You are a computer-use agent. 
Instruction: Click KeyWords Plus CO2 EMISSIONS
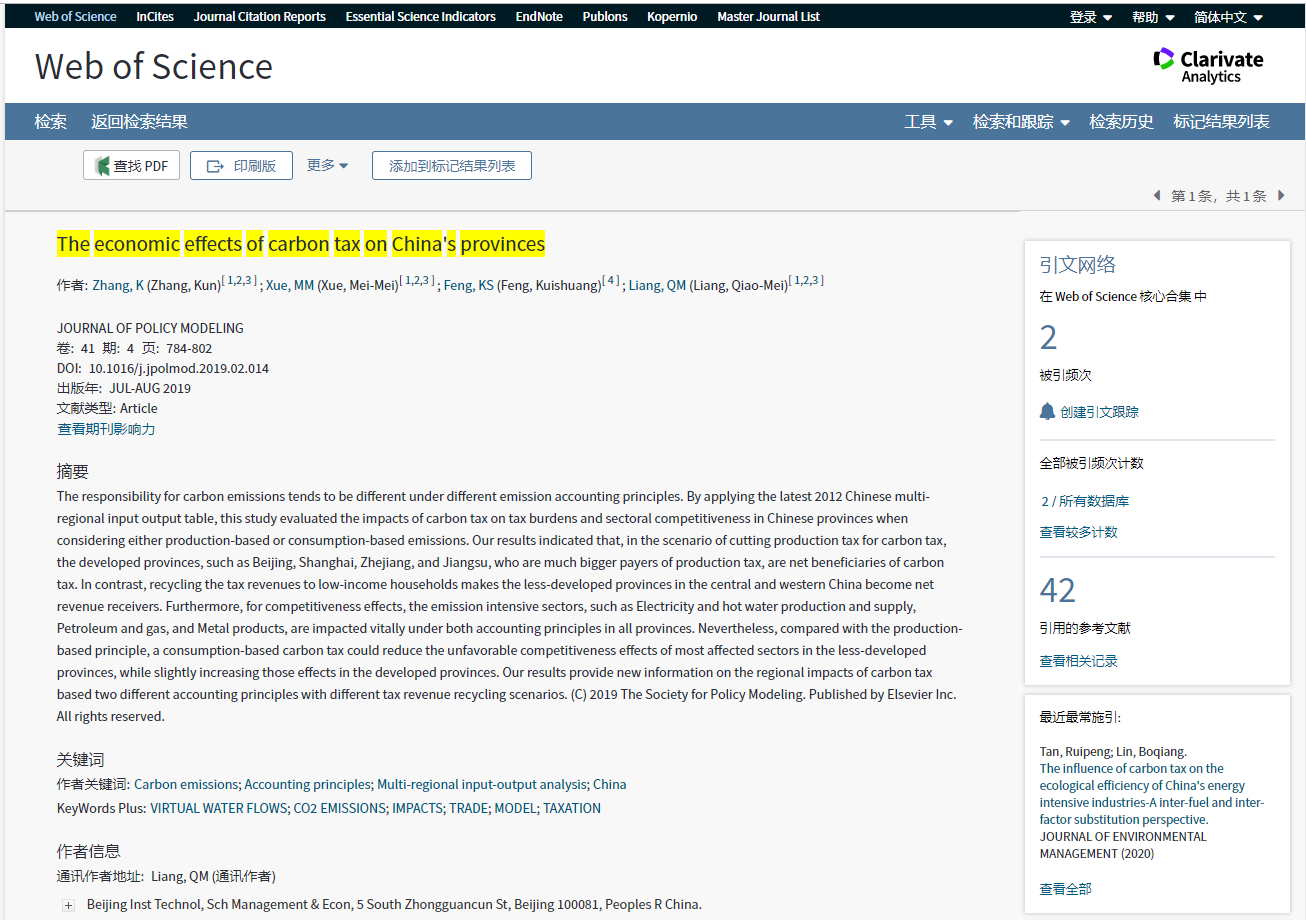point(339,809)
